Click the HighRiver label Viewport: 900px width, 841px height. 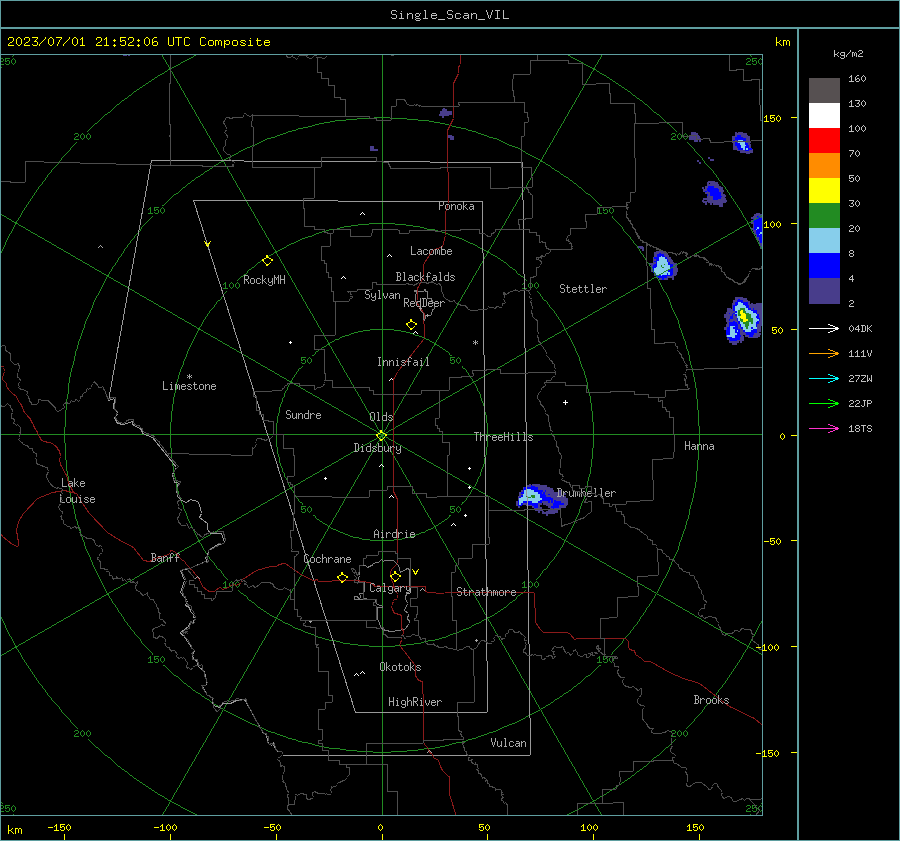414,702
